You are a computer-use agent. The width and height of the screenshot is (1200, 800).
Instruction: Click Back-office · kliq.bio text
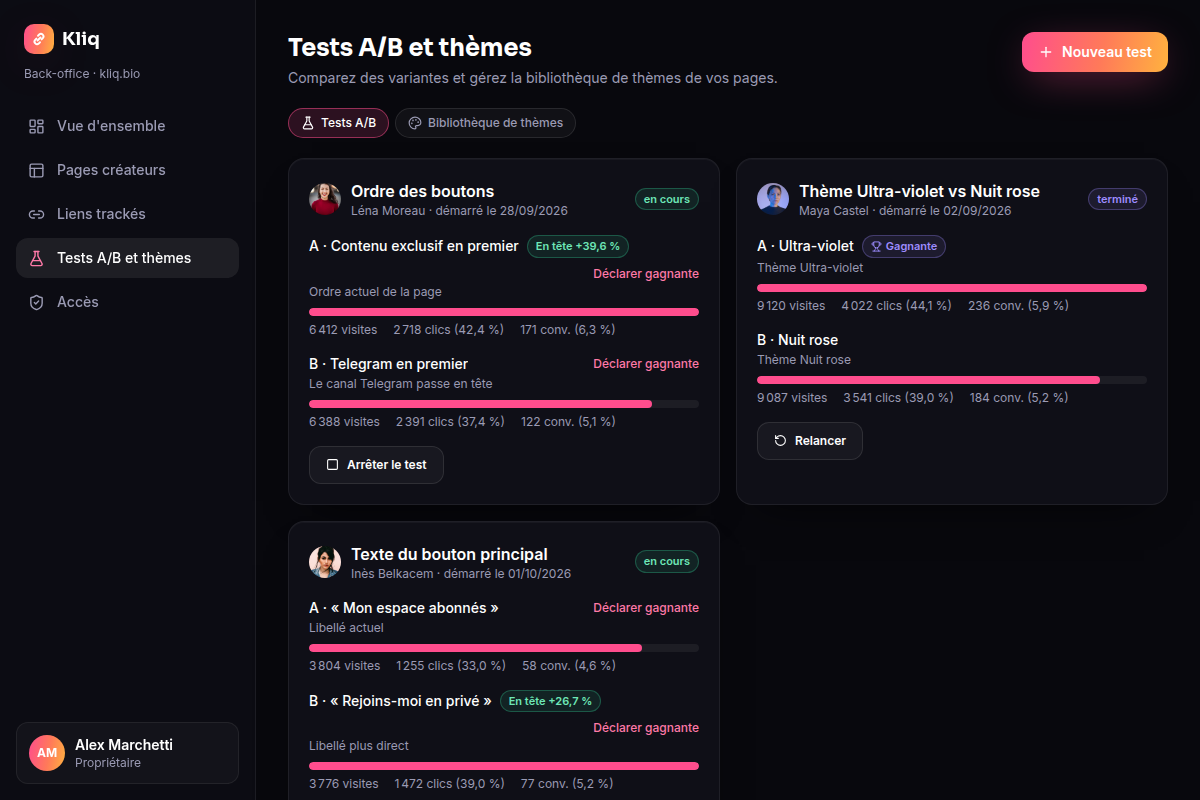point(82,74)
